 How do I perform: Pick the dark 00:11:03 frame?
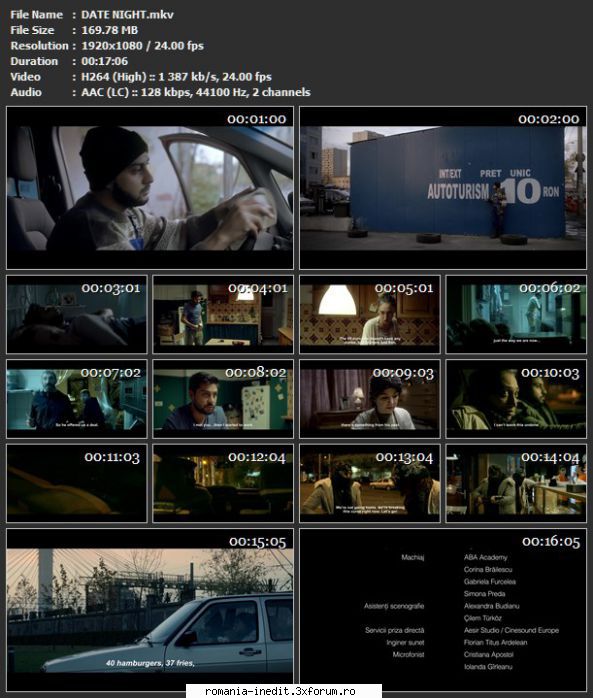tap(77, 483)
